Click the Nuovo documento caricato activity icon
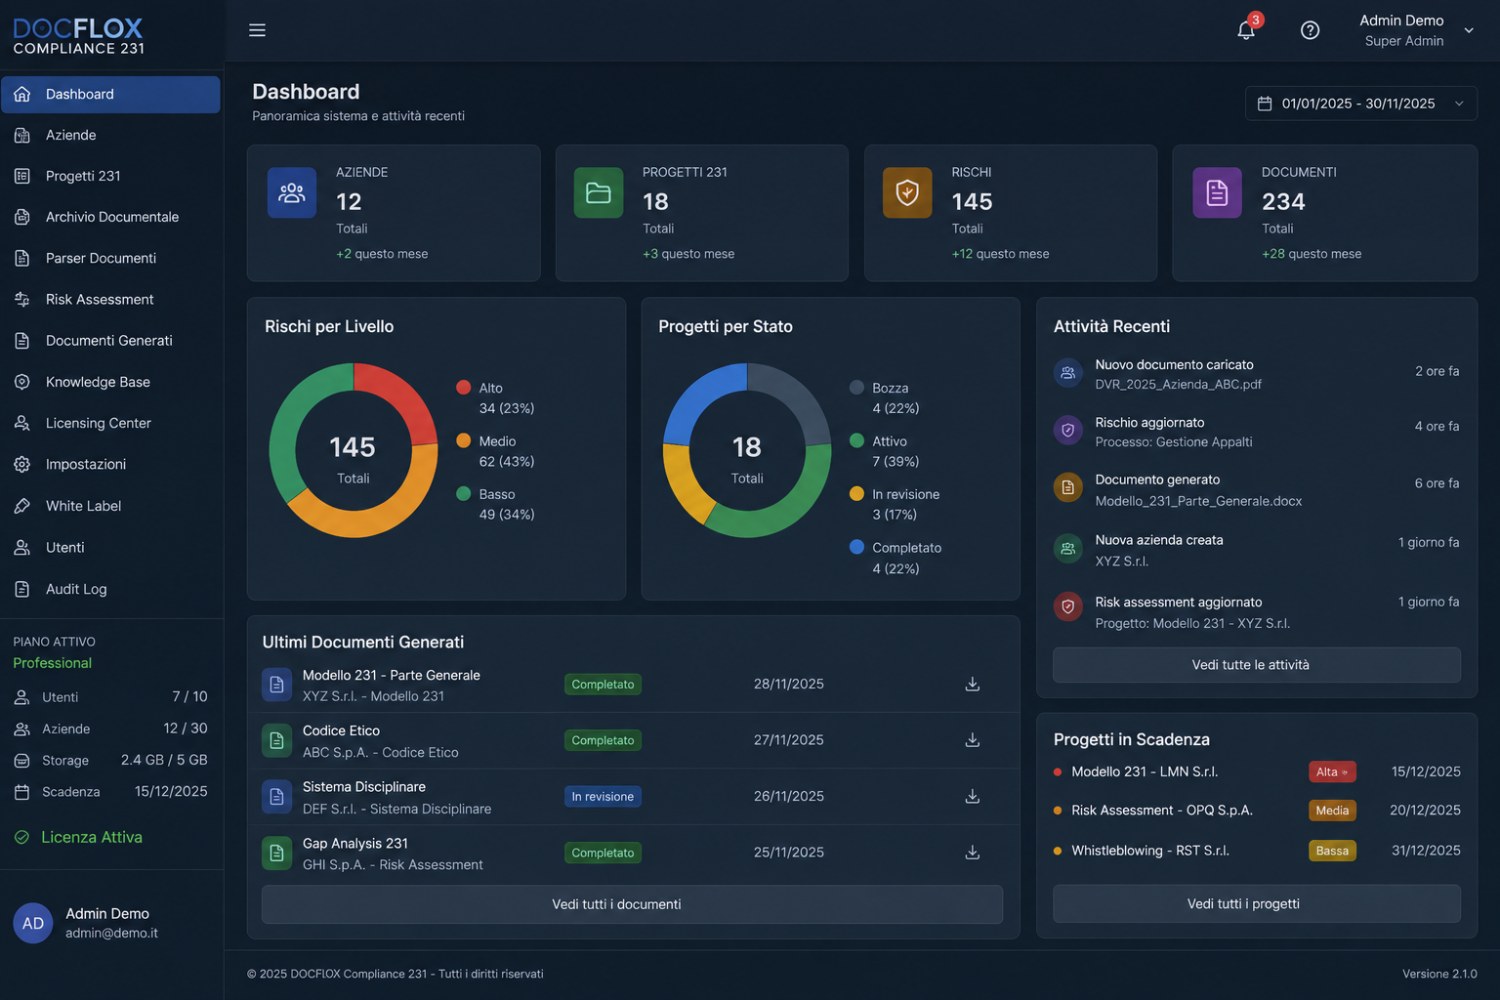This screenshot has height=1000, width=1500. click(x=1068, y=373)
